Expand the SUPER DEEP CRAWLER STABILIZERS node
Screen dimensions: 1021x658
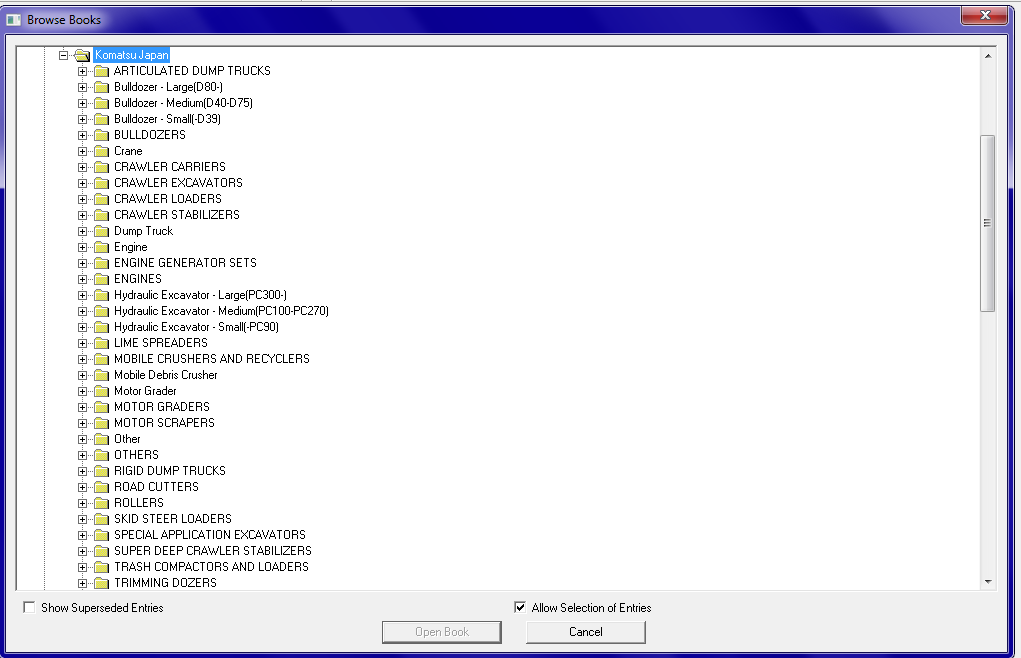pyautogui.click(x=82, y=551)
